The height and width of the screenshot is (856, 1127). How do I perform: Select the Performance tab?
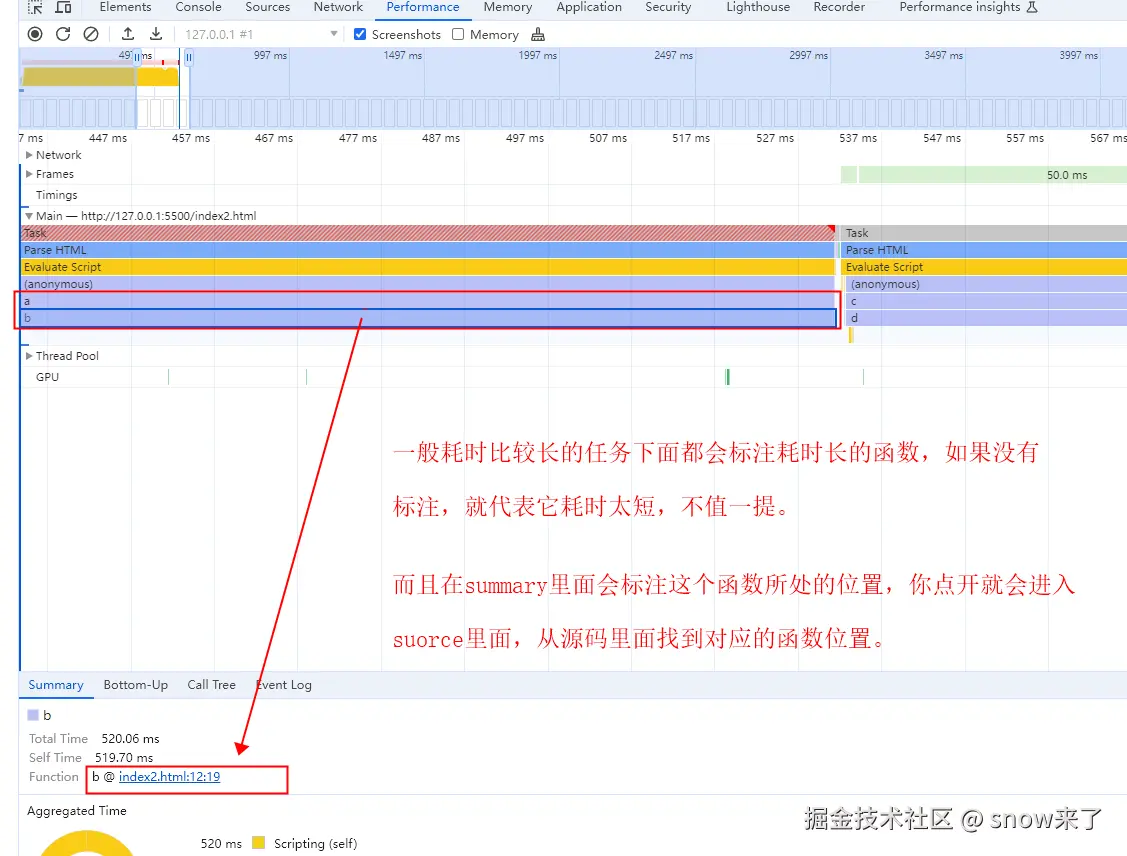423,7
